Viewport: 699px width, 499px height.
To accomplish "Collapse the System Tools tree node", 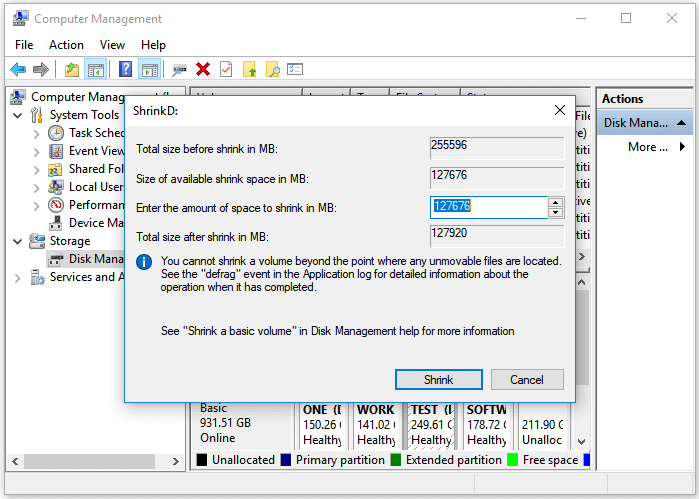I will click(18, 115).
